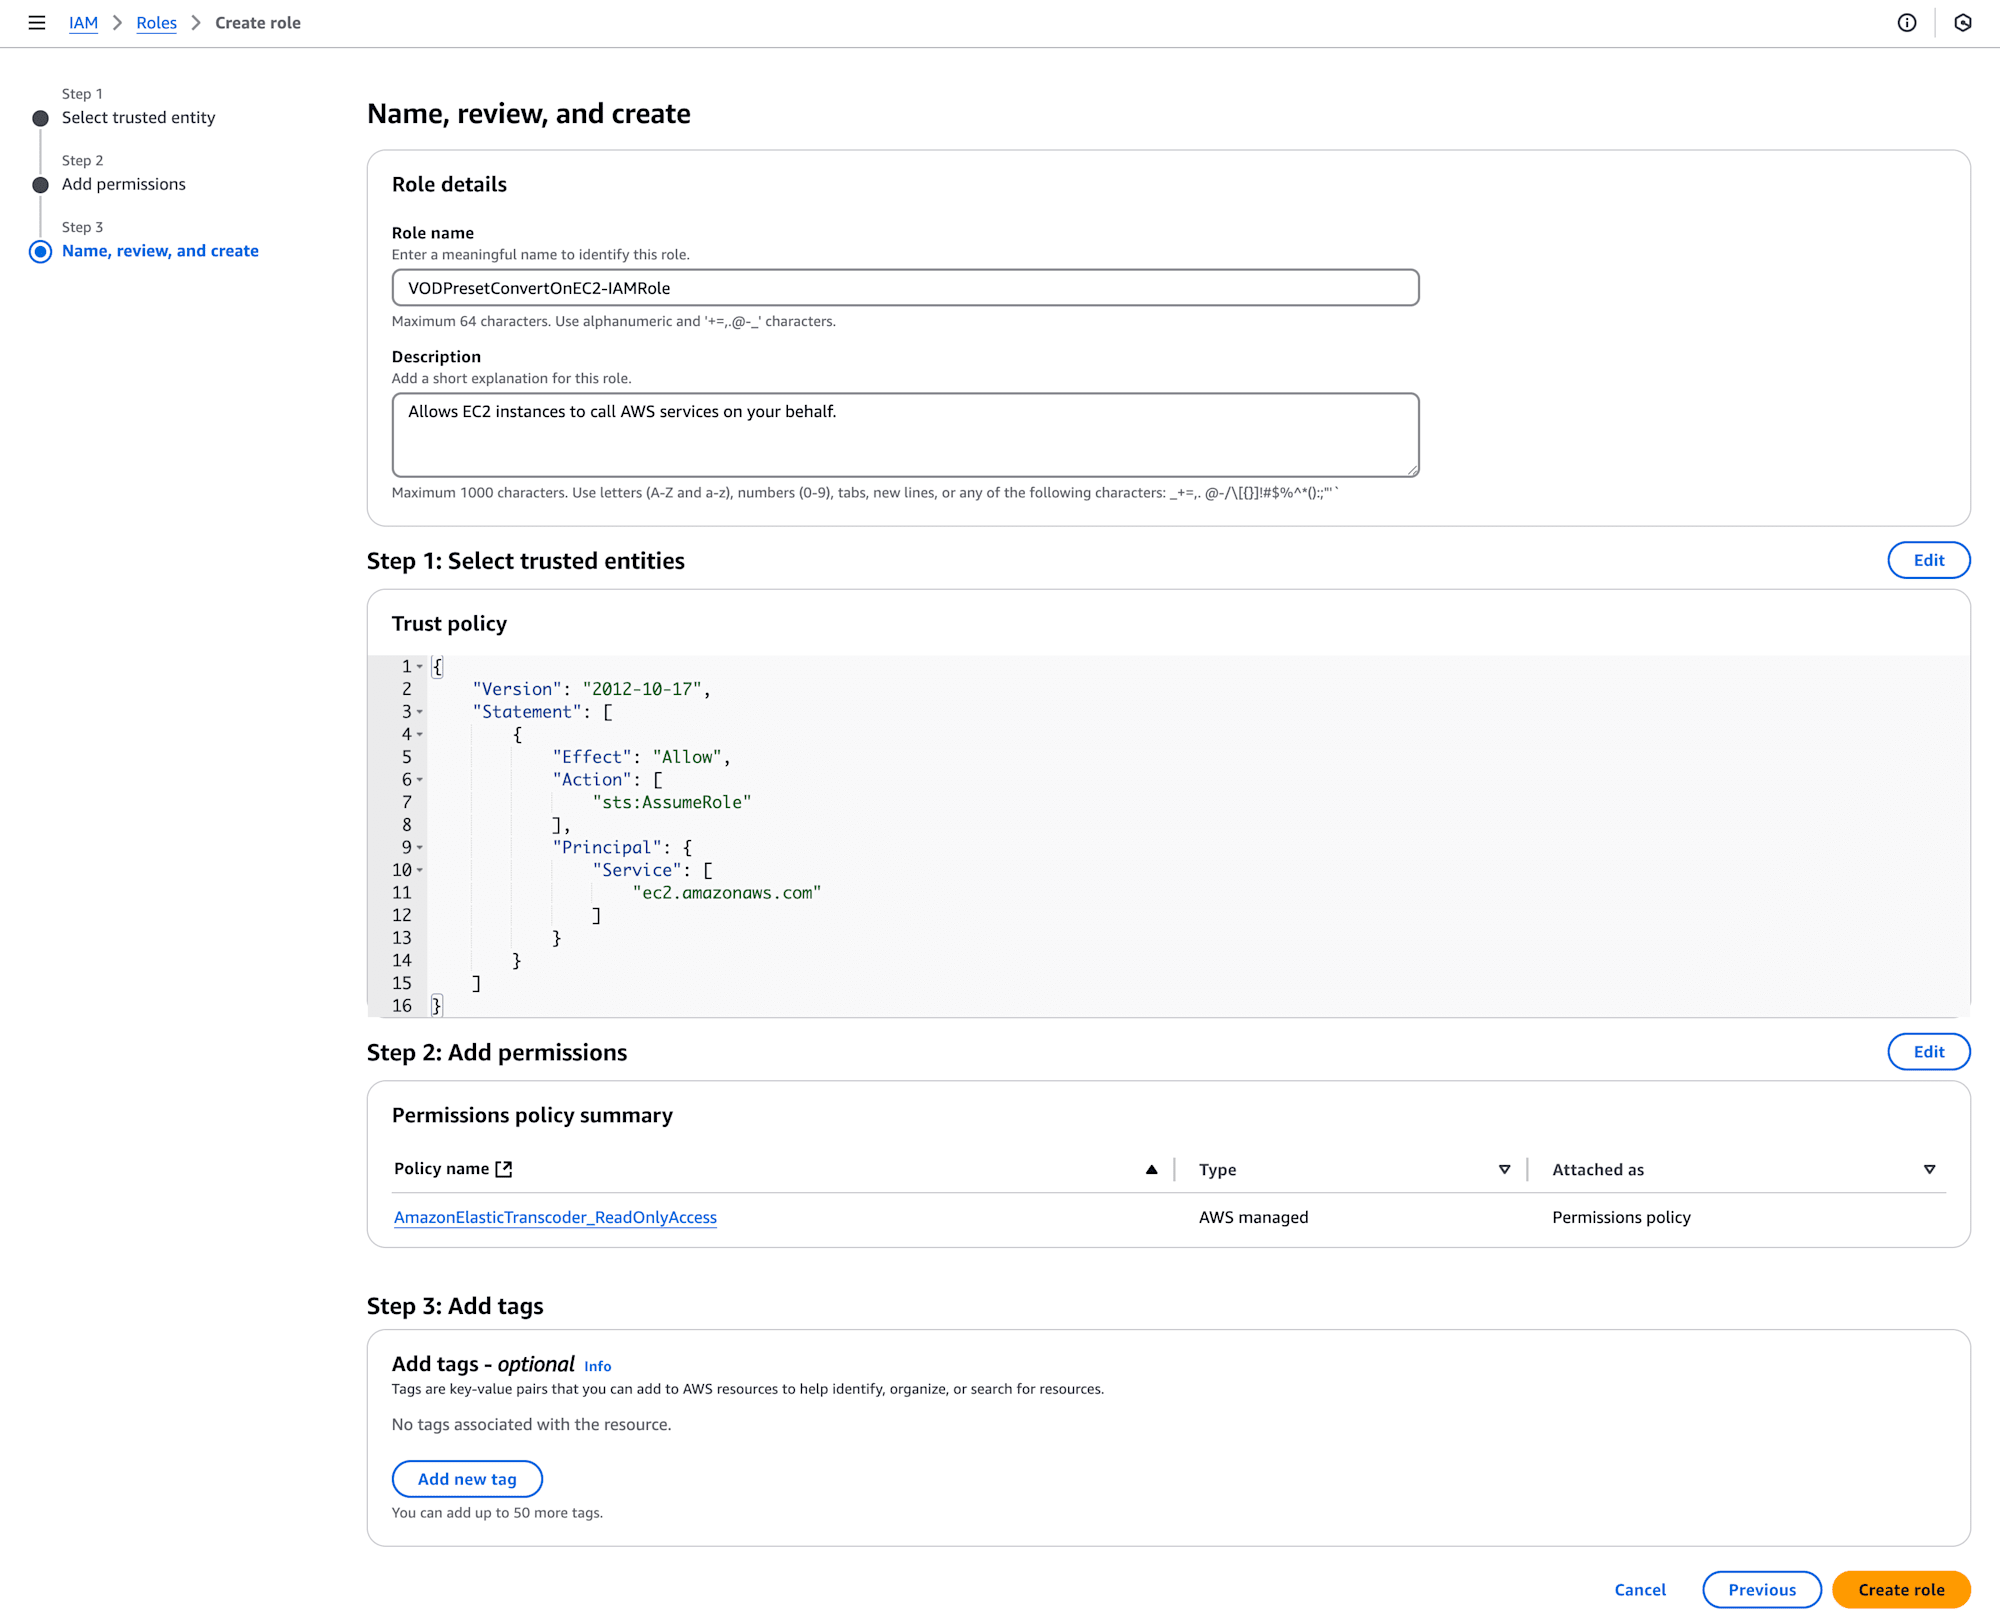Image resolution: width=2000 pixels, height=1623 pixels.
Task: Click "Create role" breadcrumb text
Action: click(258, 23)
